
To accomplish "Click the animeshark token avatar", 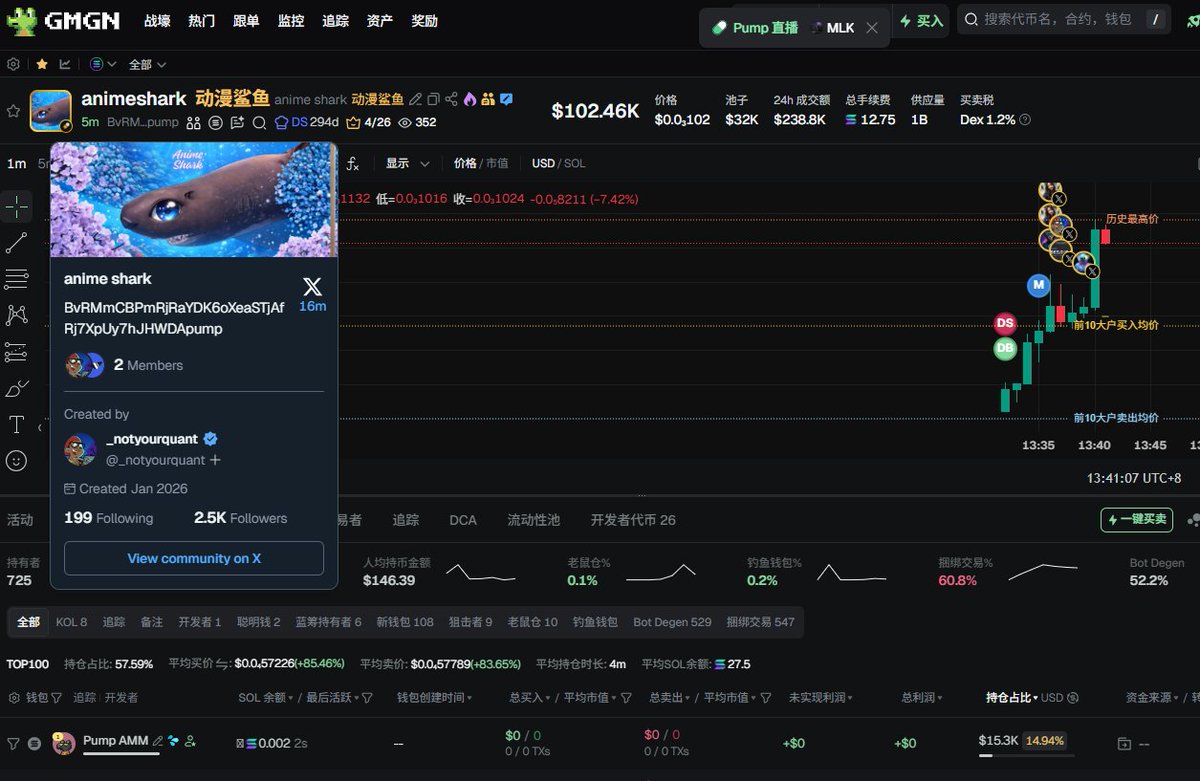I will [x=50, y=111].
